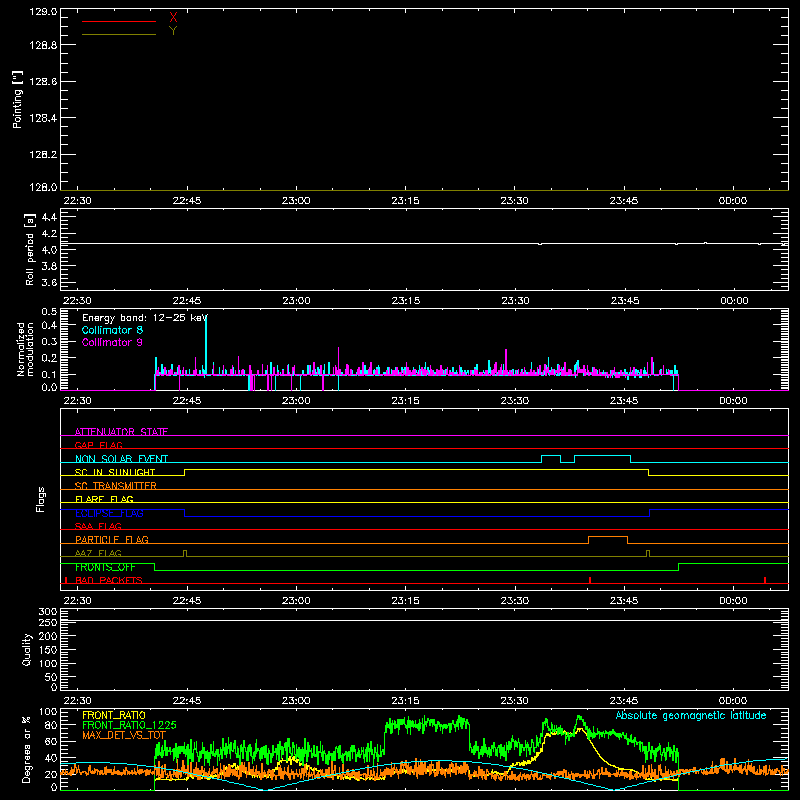This screenshot has height=800, width=800.
Task: Click the 129.0 tick on Pointing axis
Action: click(43, 12)
